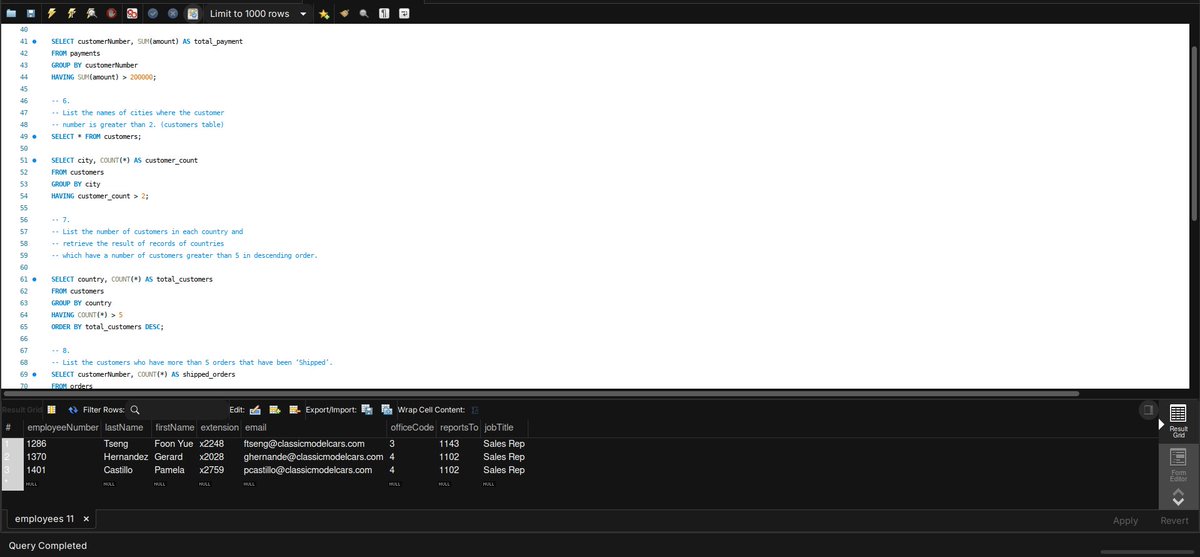Image resolution: width=1200 pixels, height=557 pixels.
Task: Click ftseng@classicmodelcars.com email cell
Action: pyautogui.click(x=313, y=443)
